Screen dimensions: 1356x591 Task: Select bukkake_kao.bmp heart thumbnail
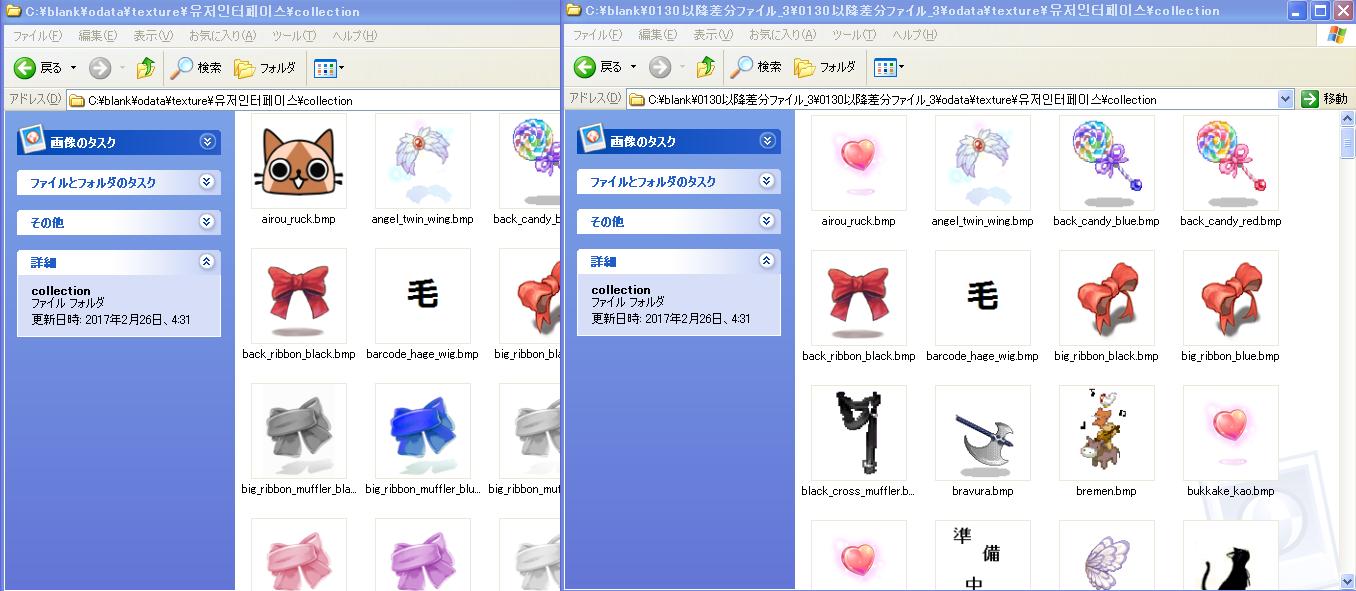pyautogui.click(x=1231, y=433)
